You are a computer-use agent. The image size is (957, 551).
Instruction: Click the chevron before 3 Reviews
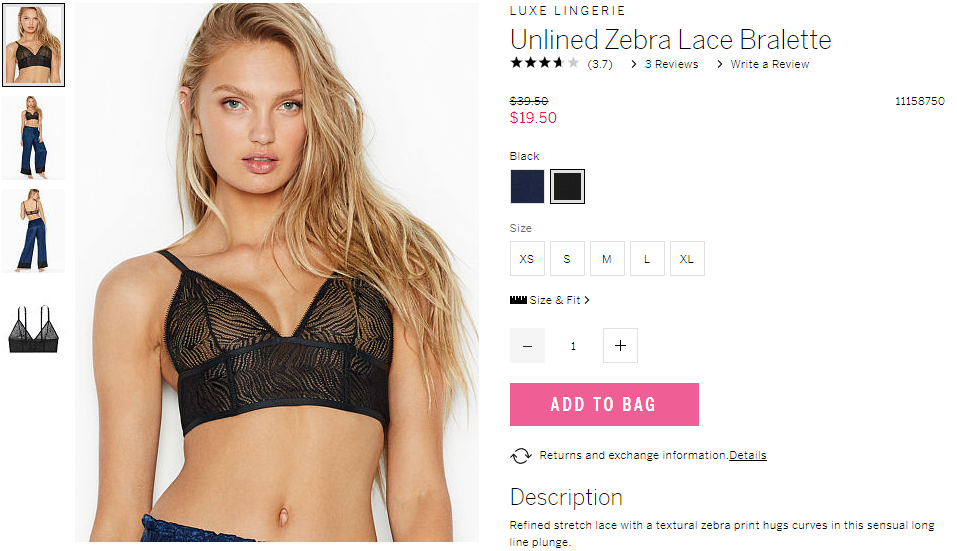point(634,64)
